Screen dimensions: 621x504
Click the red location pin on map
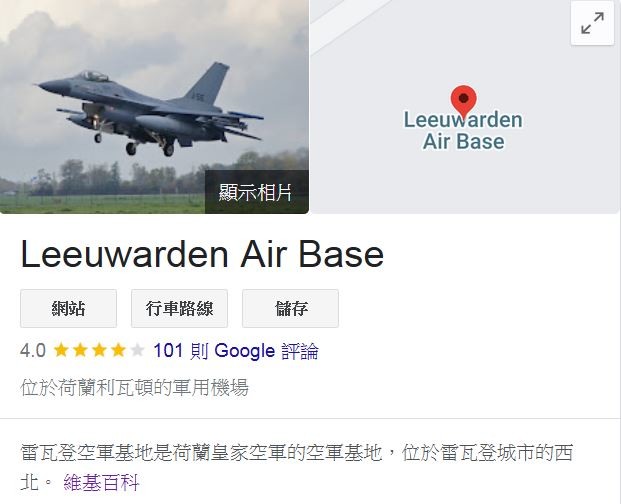coord(463,102)
